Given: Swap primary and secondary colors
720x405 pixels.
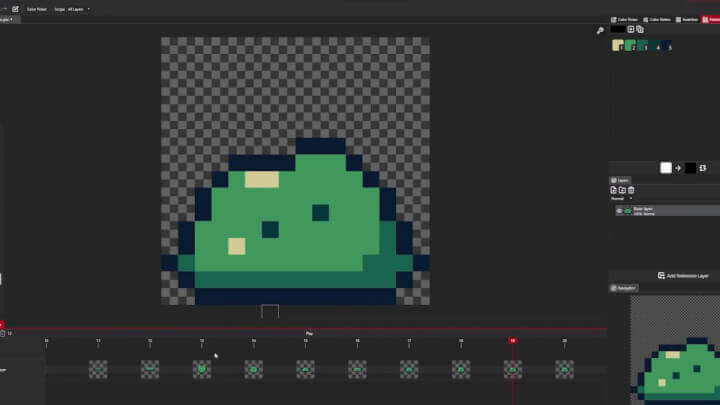Looking at the screenshot, I should pyautogui.click(x=703, y=168).
